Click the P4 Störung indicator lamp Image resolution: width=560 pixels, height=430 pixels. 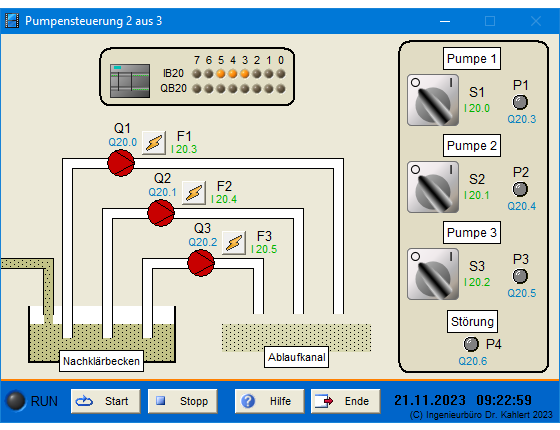point(471,344)
